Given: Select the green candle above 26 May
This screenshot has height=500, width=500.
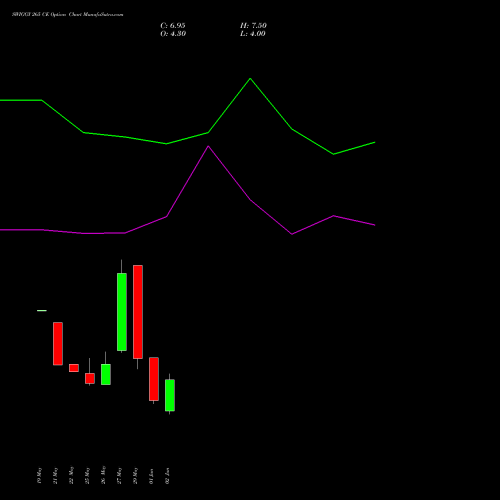Looking at the screenshot, I should (x=106, y=374).
